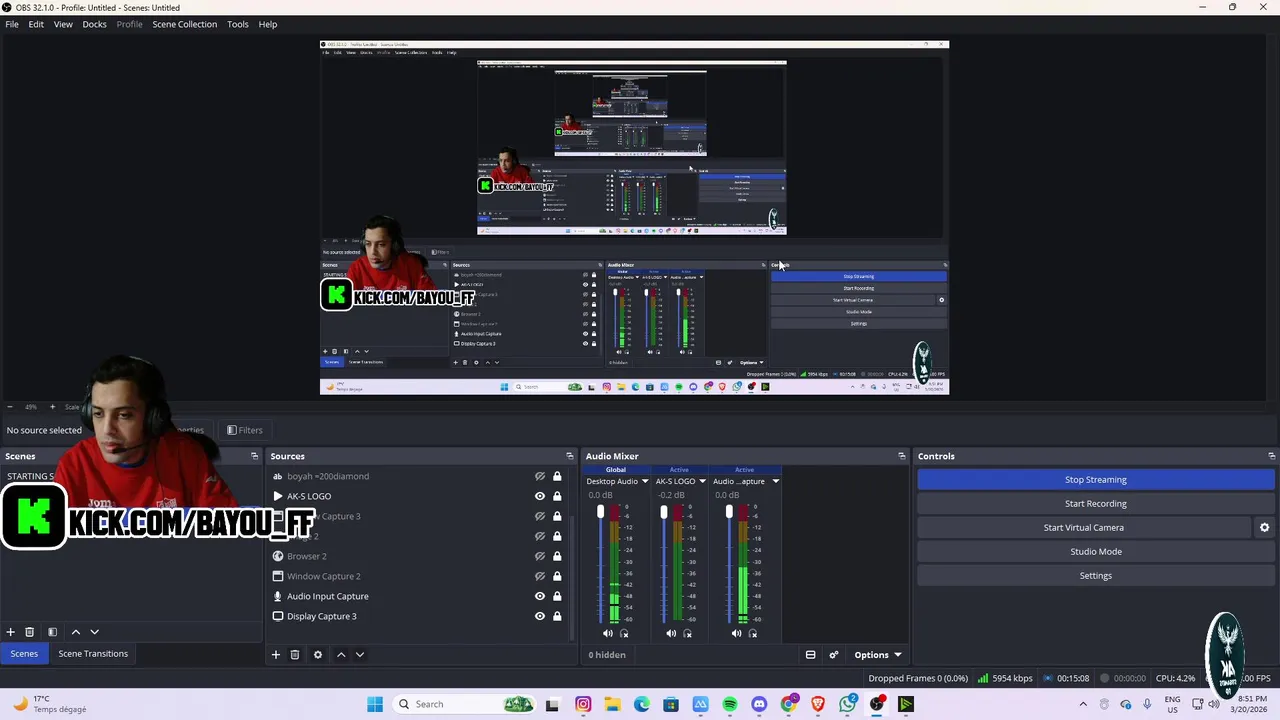Image resolution: width=1280 pixels, height=720 pixels.
Task: Open the Docks menu
Action: [x=94, y=24]
